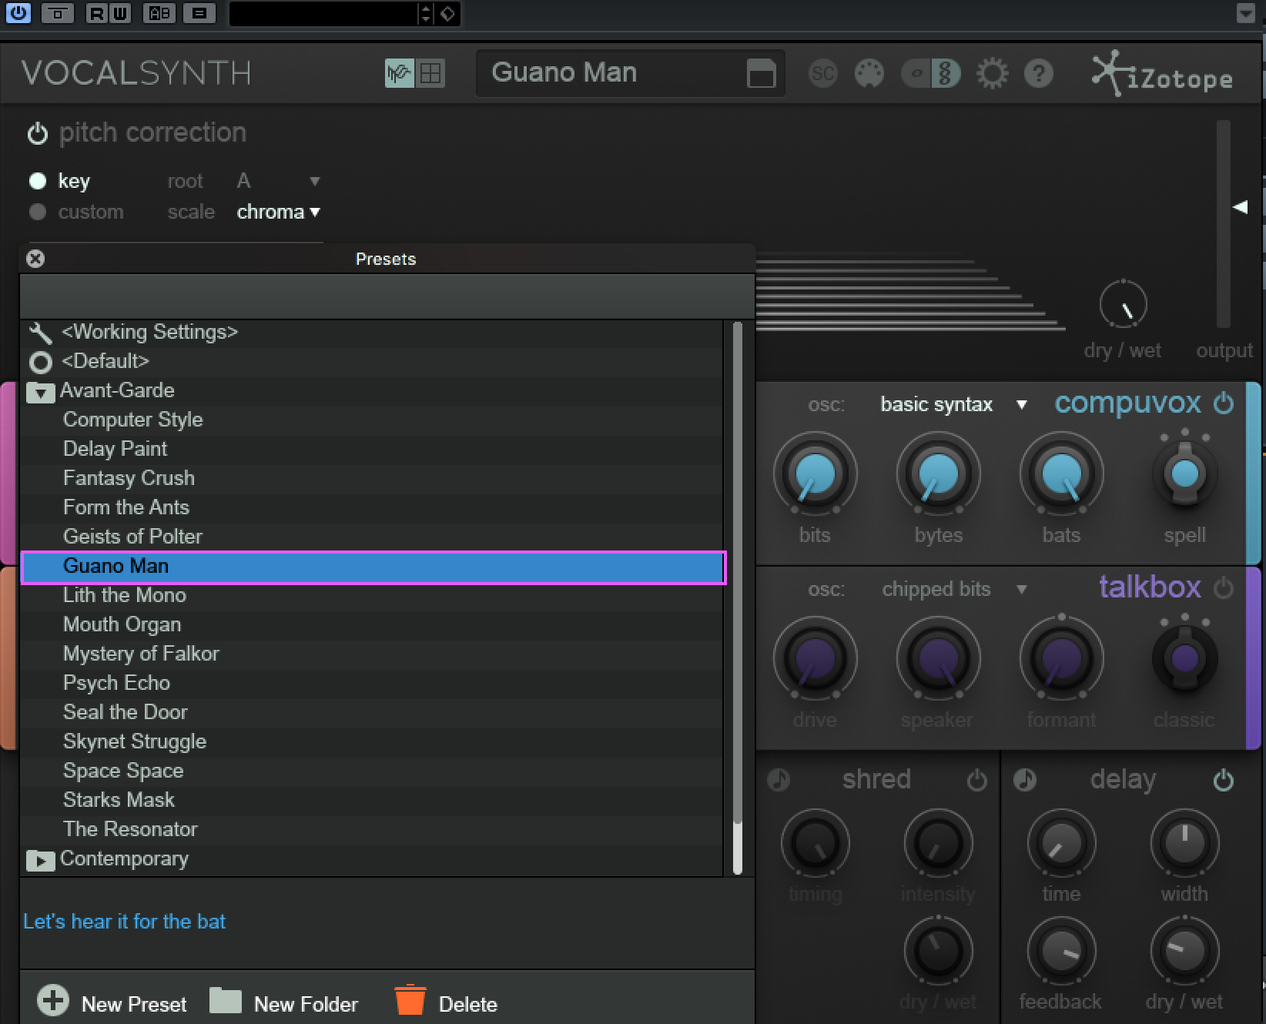Select the Lith the Mono preset
This screenshot has width=1266, height=1024.
[371, 595]
